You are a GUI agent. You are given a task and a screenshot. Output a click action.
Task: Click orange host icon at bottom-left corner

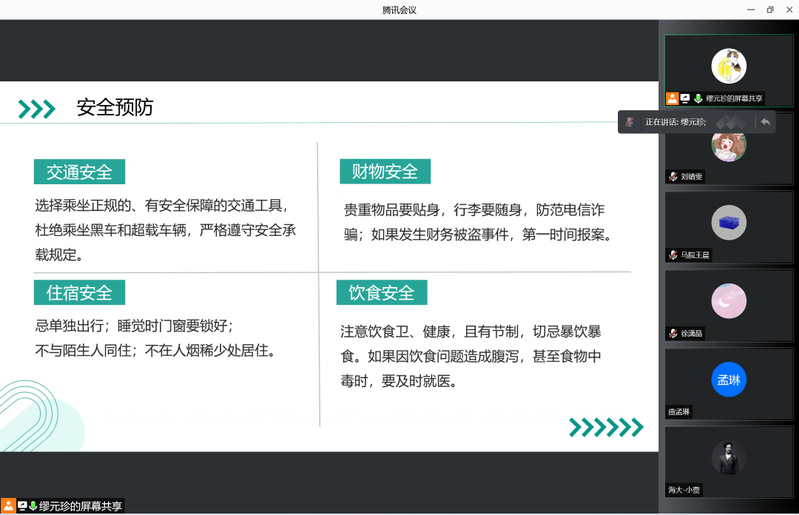(x=9, y=506)
